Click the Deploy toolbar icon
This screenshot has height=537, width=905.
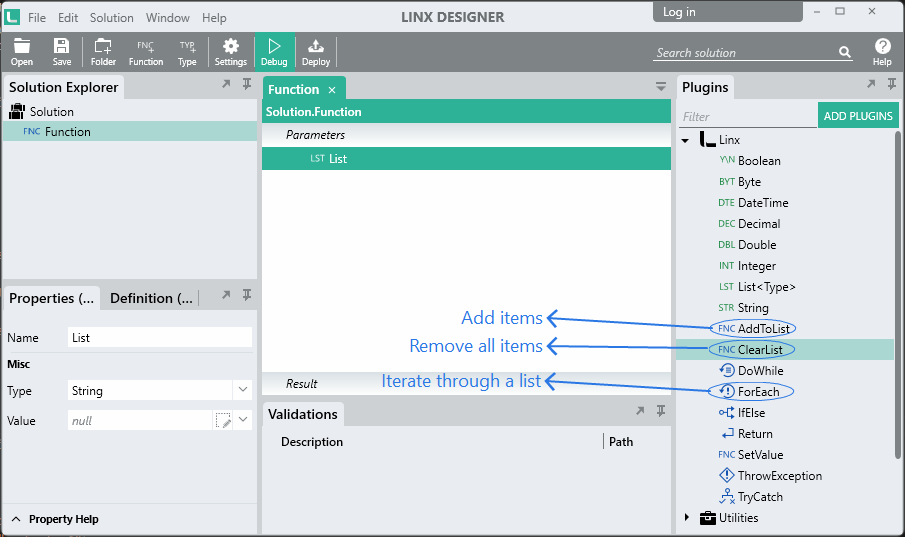(316, 52)
